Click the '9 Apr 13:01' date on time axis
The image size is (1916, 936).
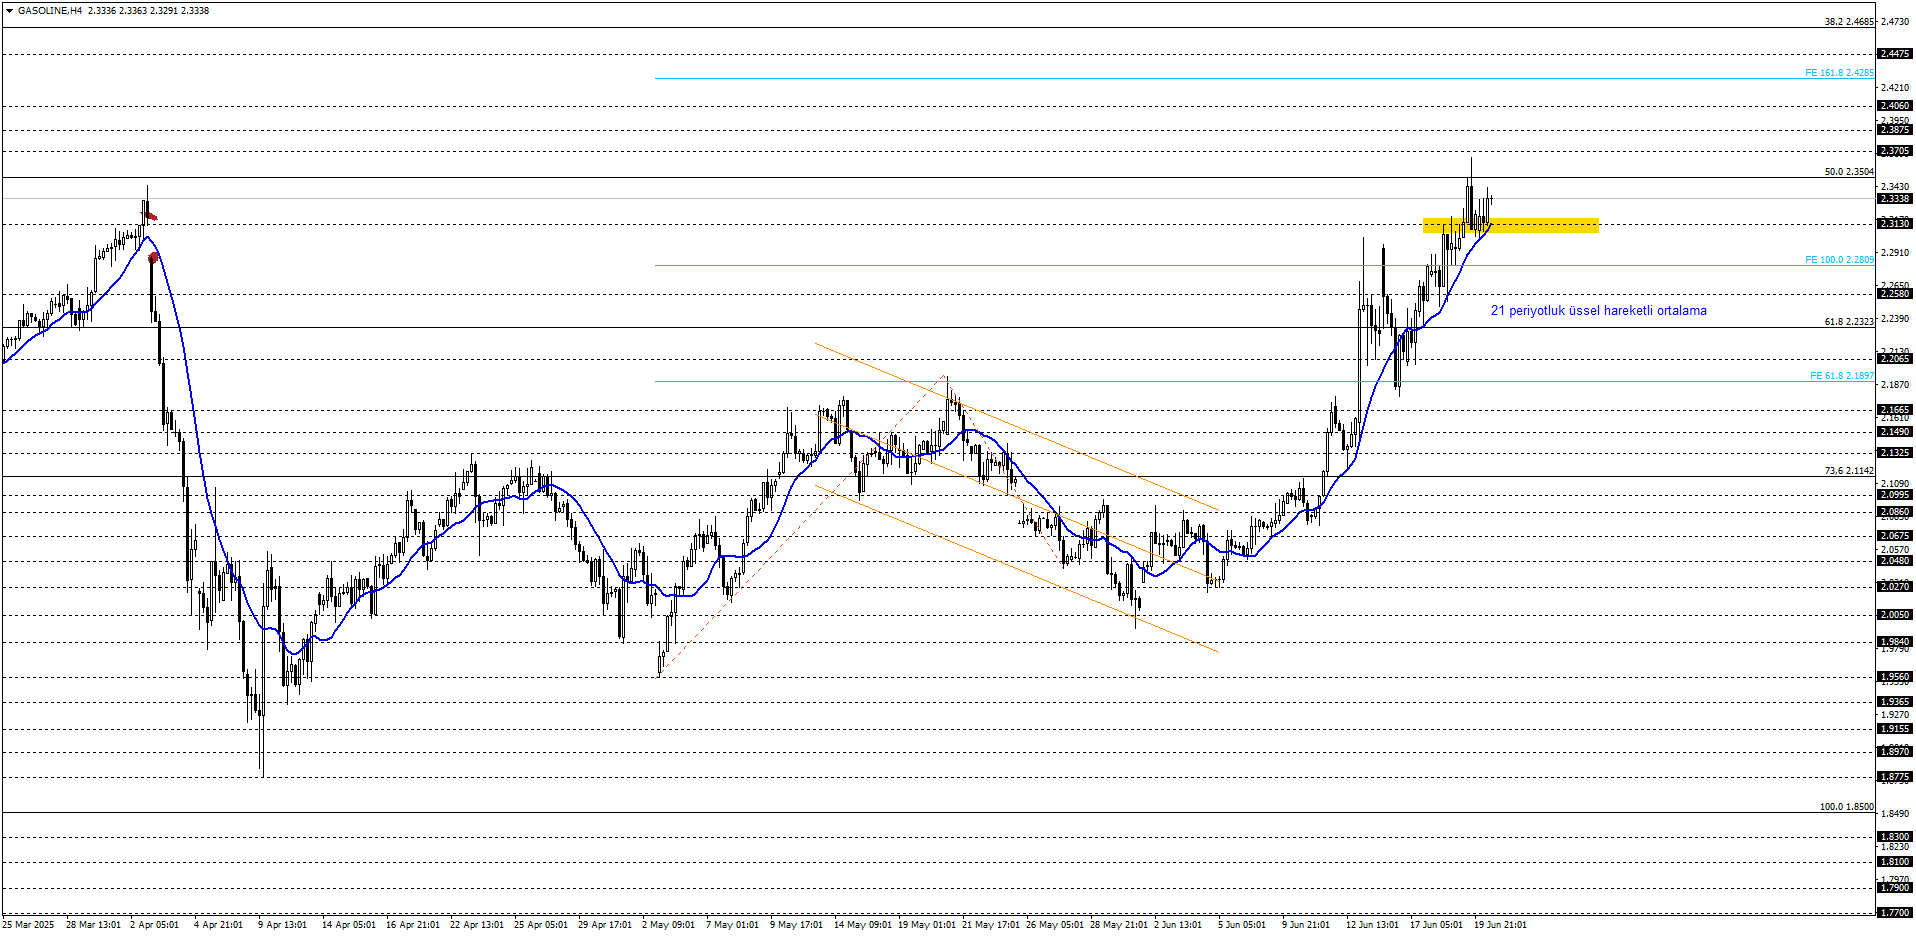tap(283, 925)
